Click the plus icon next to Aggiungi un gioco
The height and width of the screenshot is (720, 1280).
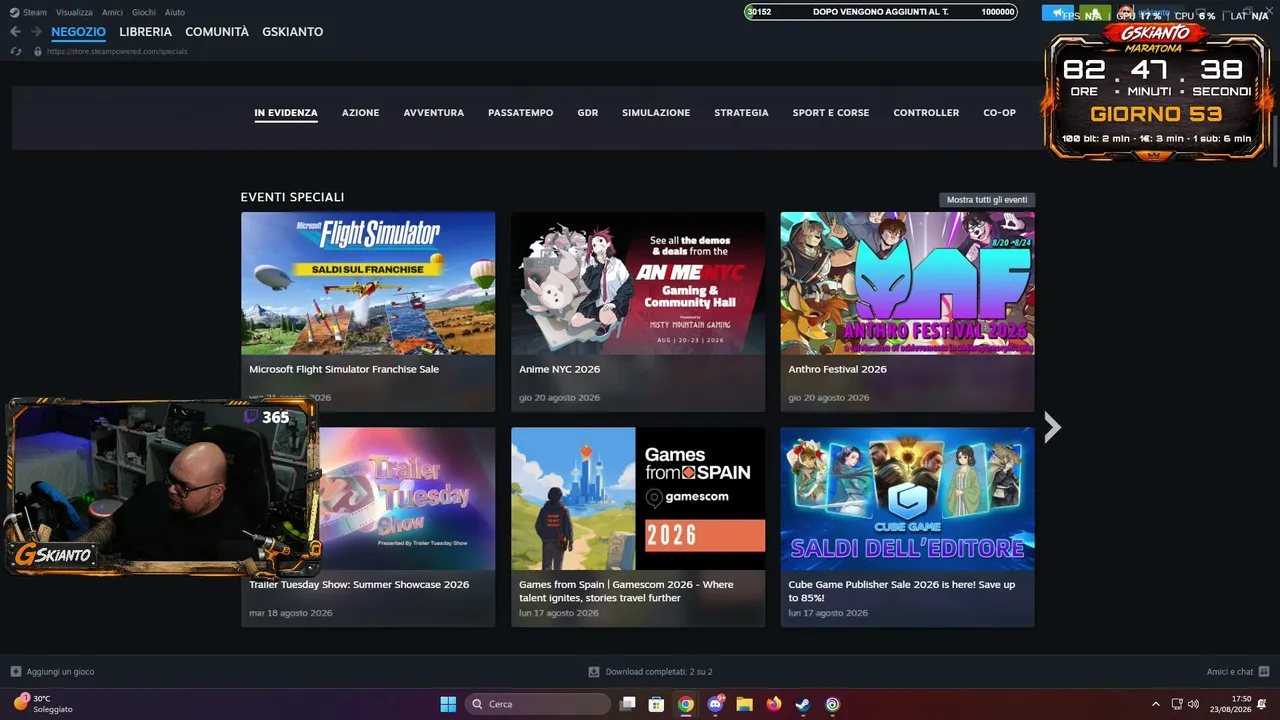(15, 672)
